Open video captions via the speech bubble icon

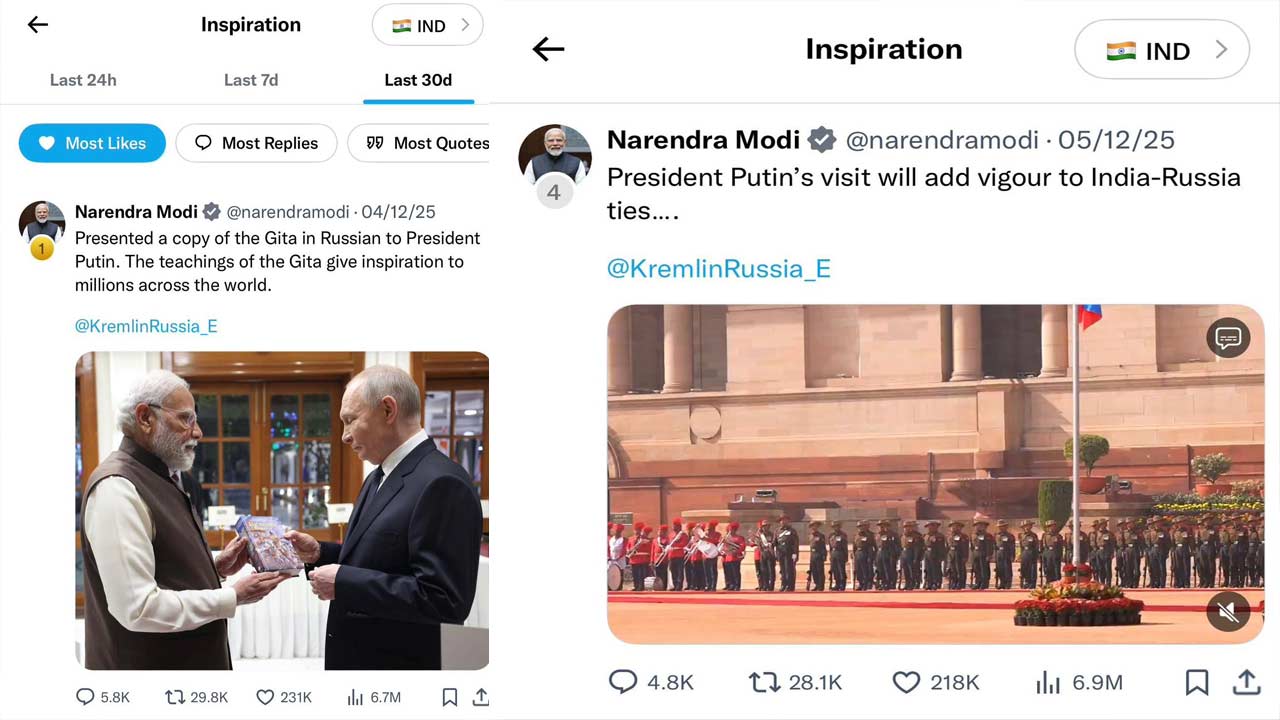[x=1228, y=338]
